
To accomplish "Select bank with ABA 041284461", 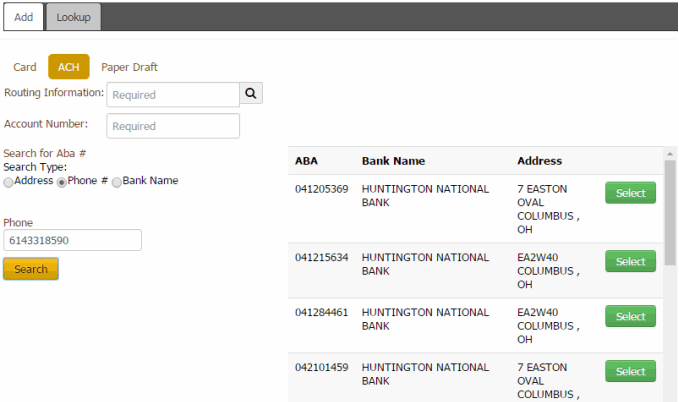I will pyautogui.click(x=630, y=317).
